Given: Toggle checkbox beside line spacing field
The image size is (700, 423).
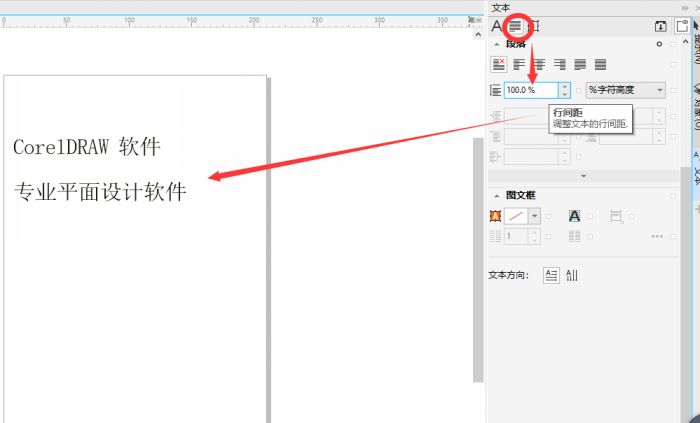Looking at the screenshot, I should point(579,91).
